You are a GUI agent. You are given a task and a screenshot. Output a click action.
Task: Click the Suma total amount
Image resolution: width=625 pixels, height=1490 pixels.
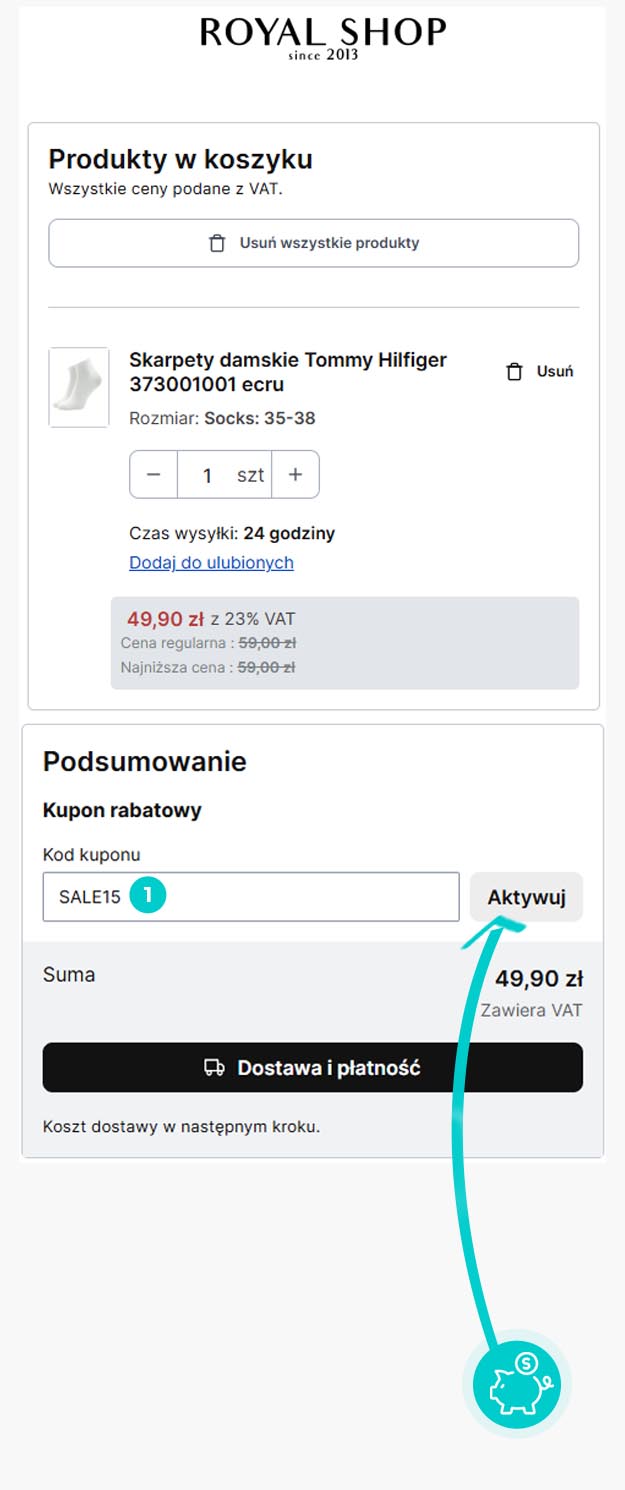539,978
